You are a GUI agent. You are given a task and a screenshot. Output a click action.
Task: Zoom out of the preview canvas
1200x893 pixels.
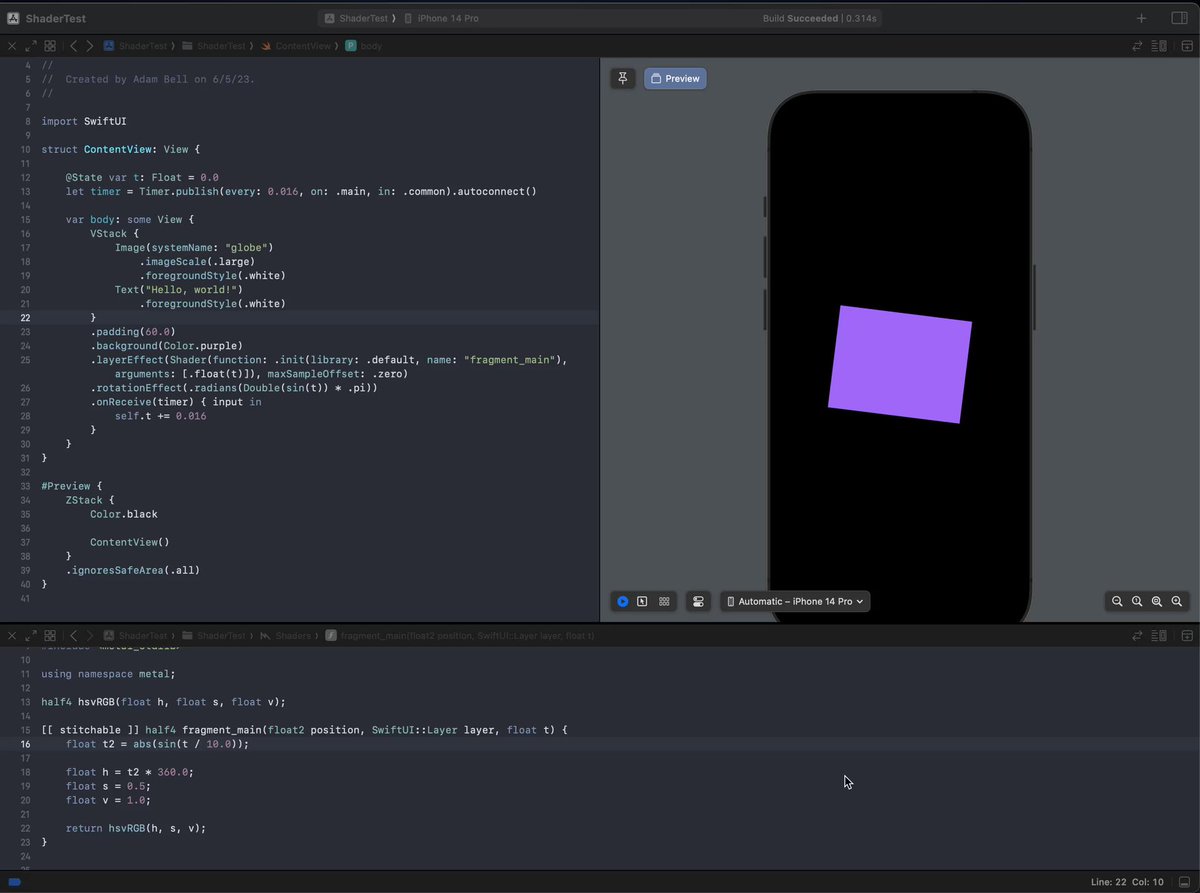click(1117, 601)
